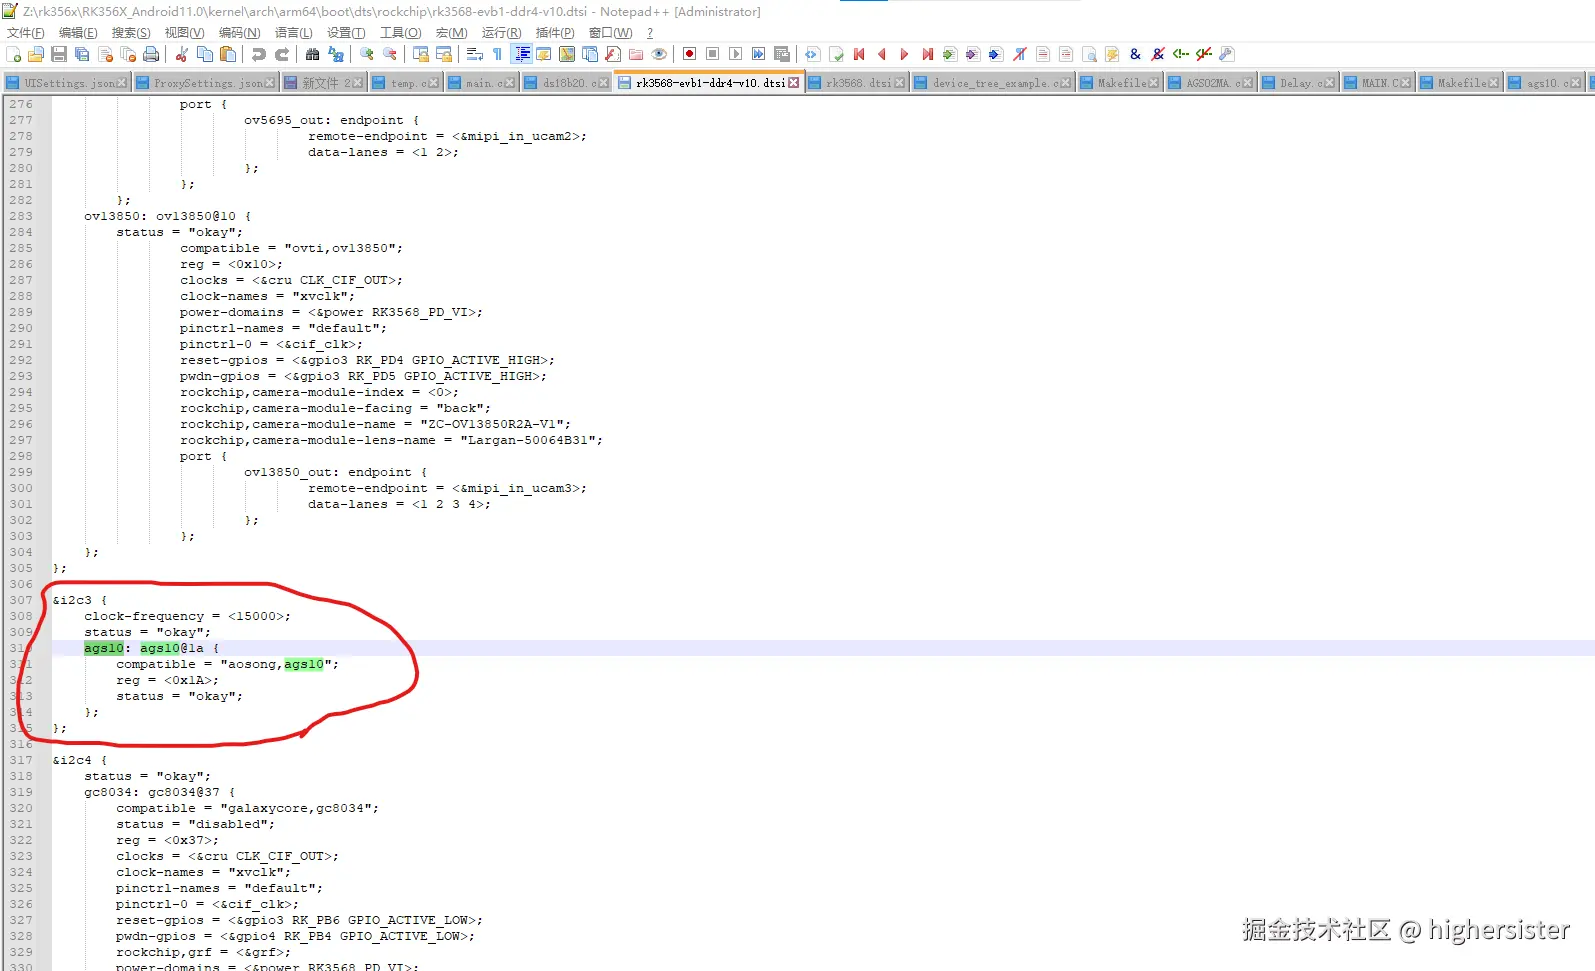This screenshot has width=1595, height=971.
Task: Click the Save Recorded Macro icon
Action: (x=782, y=54)
